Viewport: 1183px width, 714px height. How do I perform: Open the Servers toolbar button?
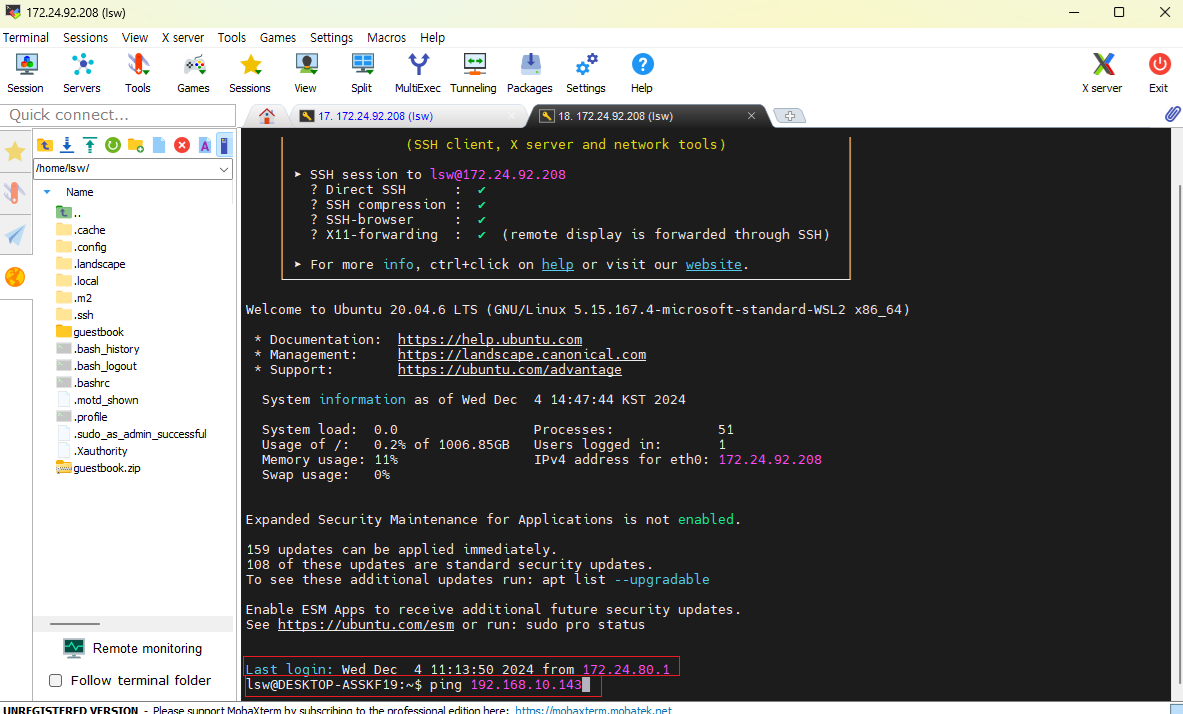tap(81, 73)
